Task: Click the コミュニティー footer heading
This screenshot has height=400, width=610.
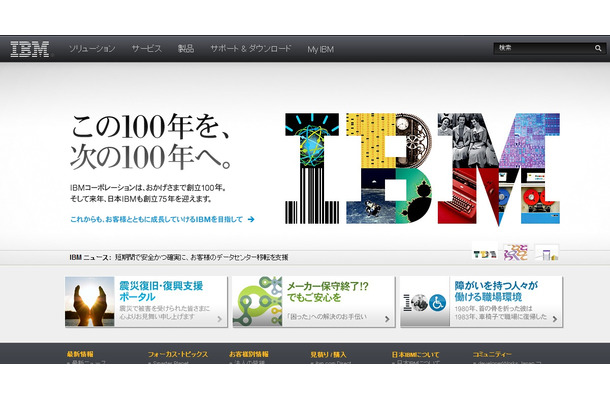Action: [492, 354]
